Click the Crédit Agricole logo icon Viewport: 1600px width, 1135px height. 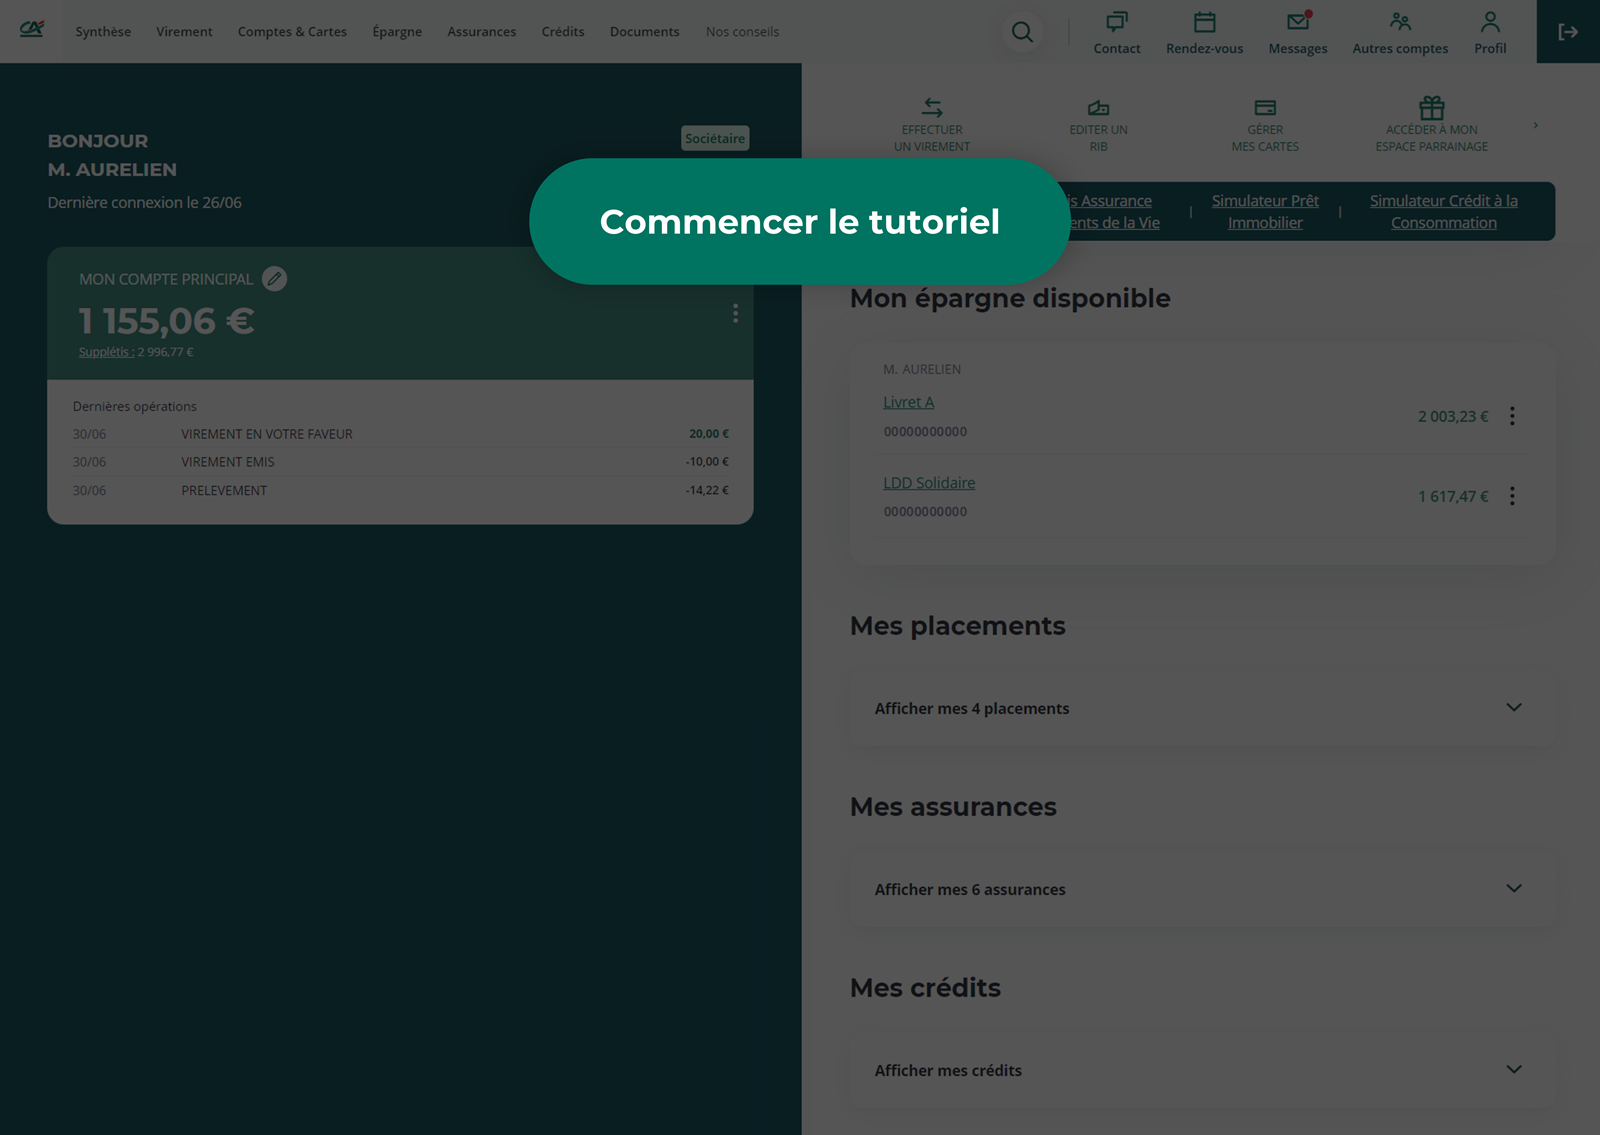(32, 30)
